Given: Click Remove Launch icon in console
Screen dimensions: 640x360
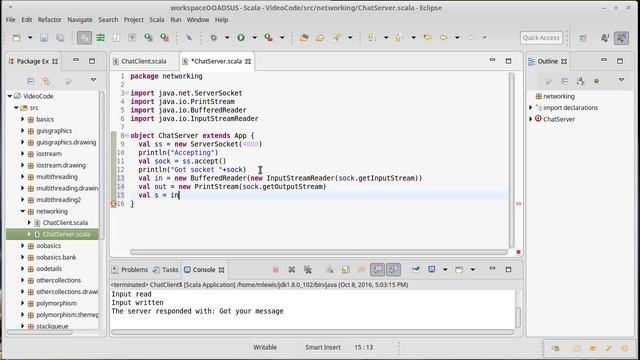Looking at the screenshot, I should coord(291,270).
